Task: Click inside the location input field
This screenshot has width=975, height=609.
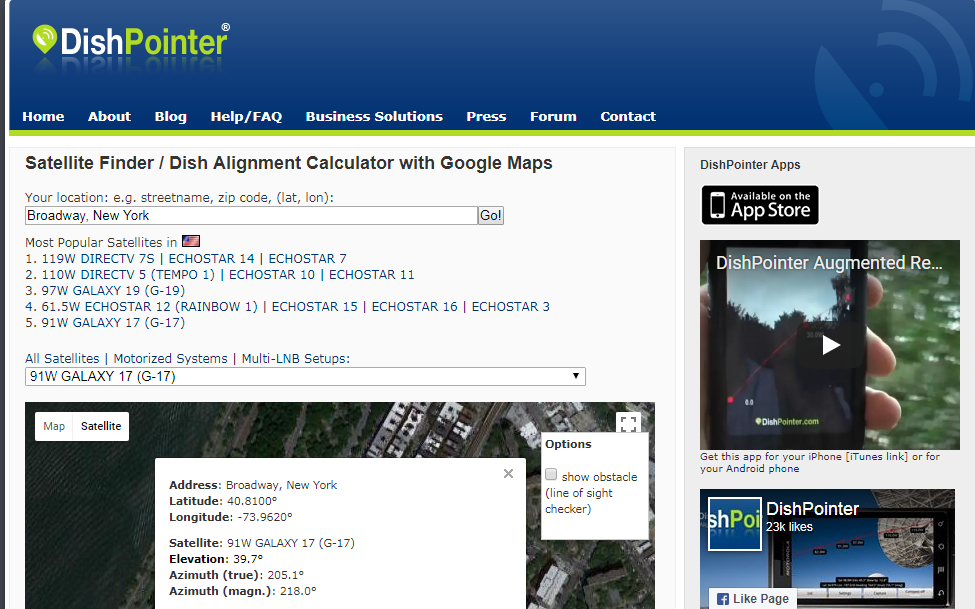Action: pos(250,215)
